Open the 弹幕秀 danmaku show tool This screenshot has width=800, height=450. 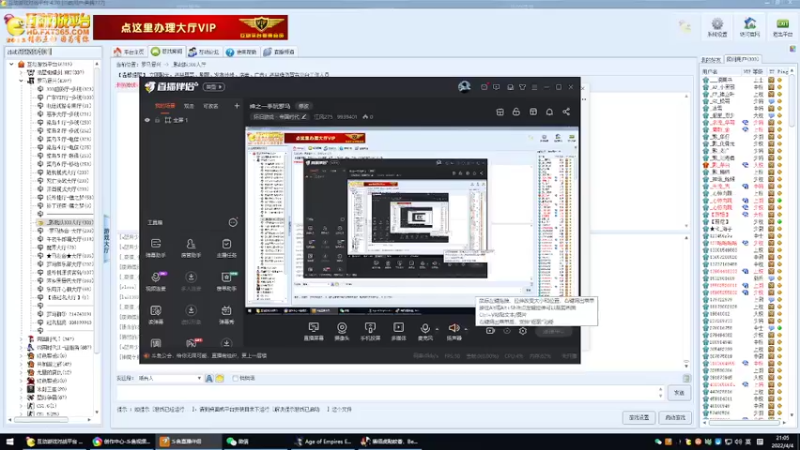227,314
